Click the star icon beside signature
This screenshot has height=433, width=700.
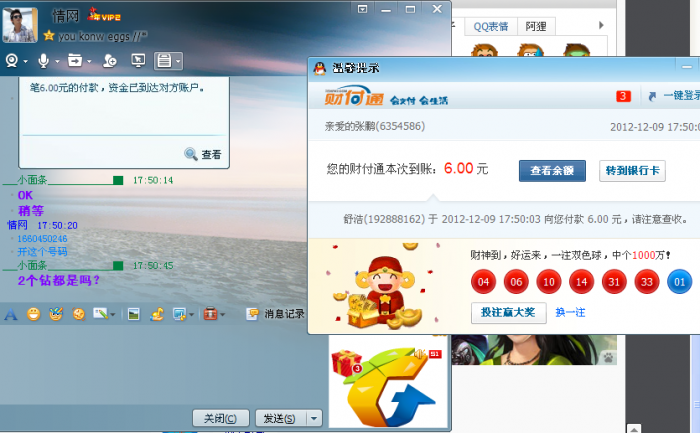(x=49, y=36)
